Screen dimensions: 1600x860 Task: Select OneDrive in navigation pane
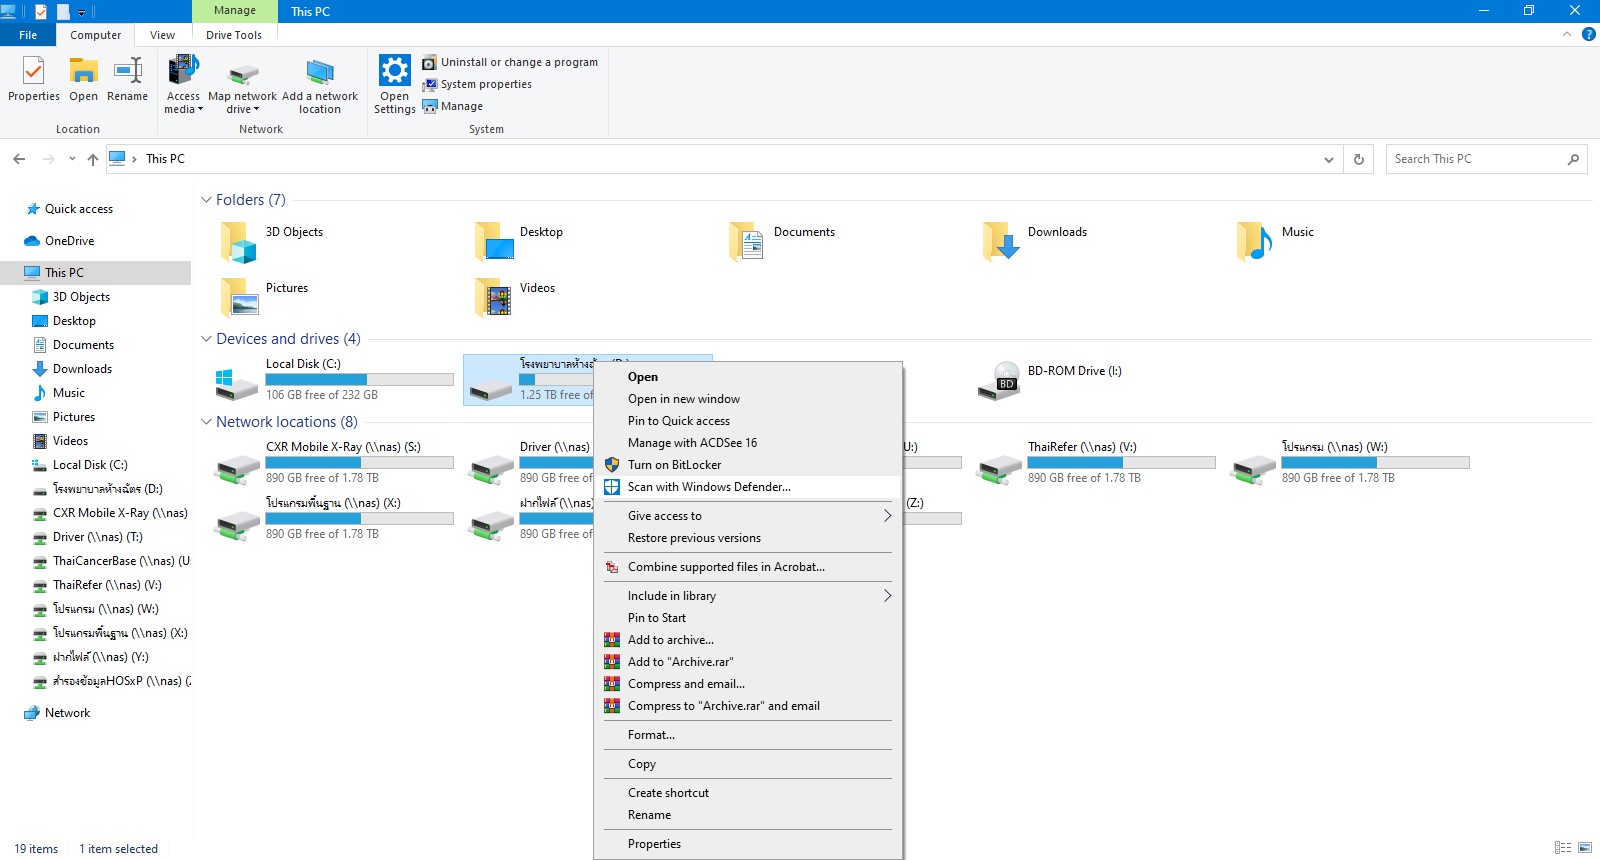69,241
